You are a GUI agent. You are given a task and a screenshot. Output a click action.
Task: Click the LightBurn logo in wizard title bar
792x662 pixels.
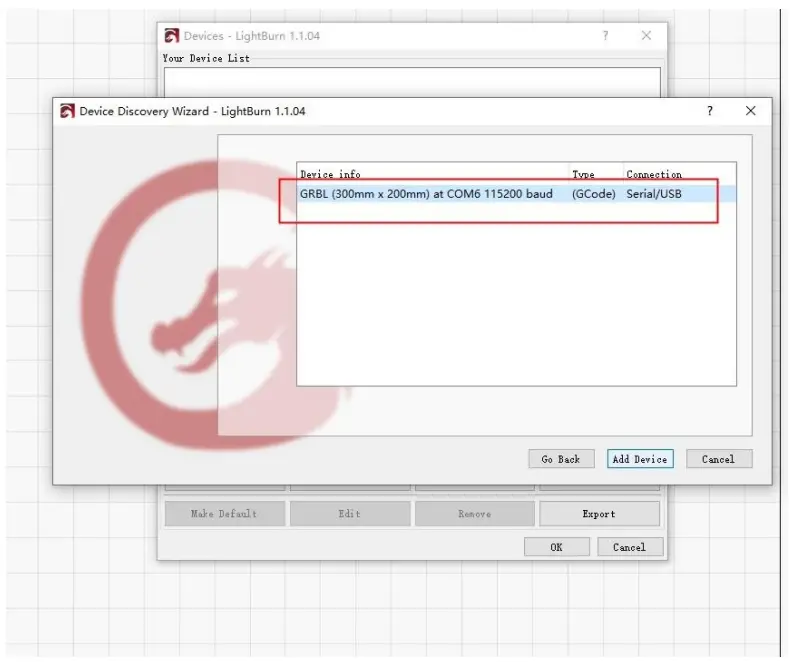[67, 111]
